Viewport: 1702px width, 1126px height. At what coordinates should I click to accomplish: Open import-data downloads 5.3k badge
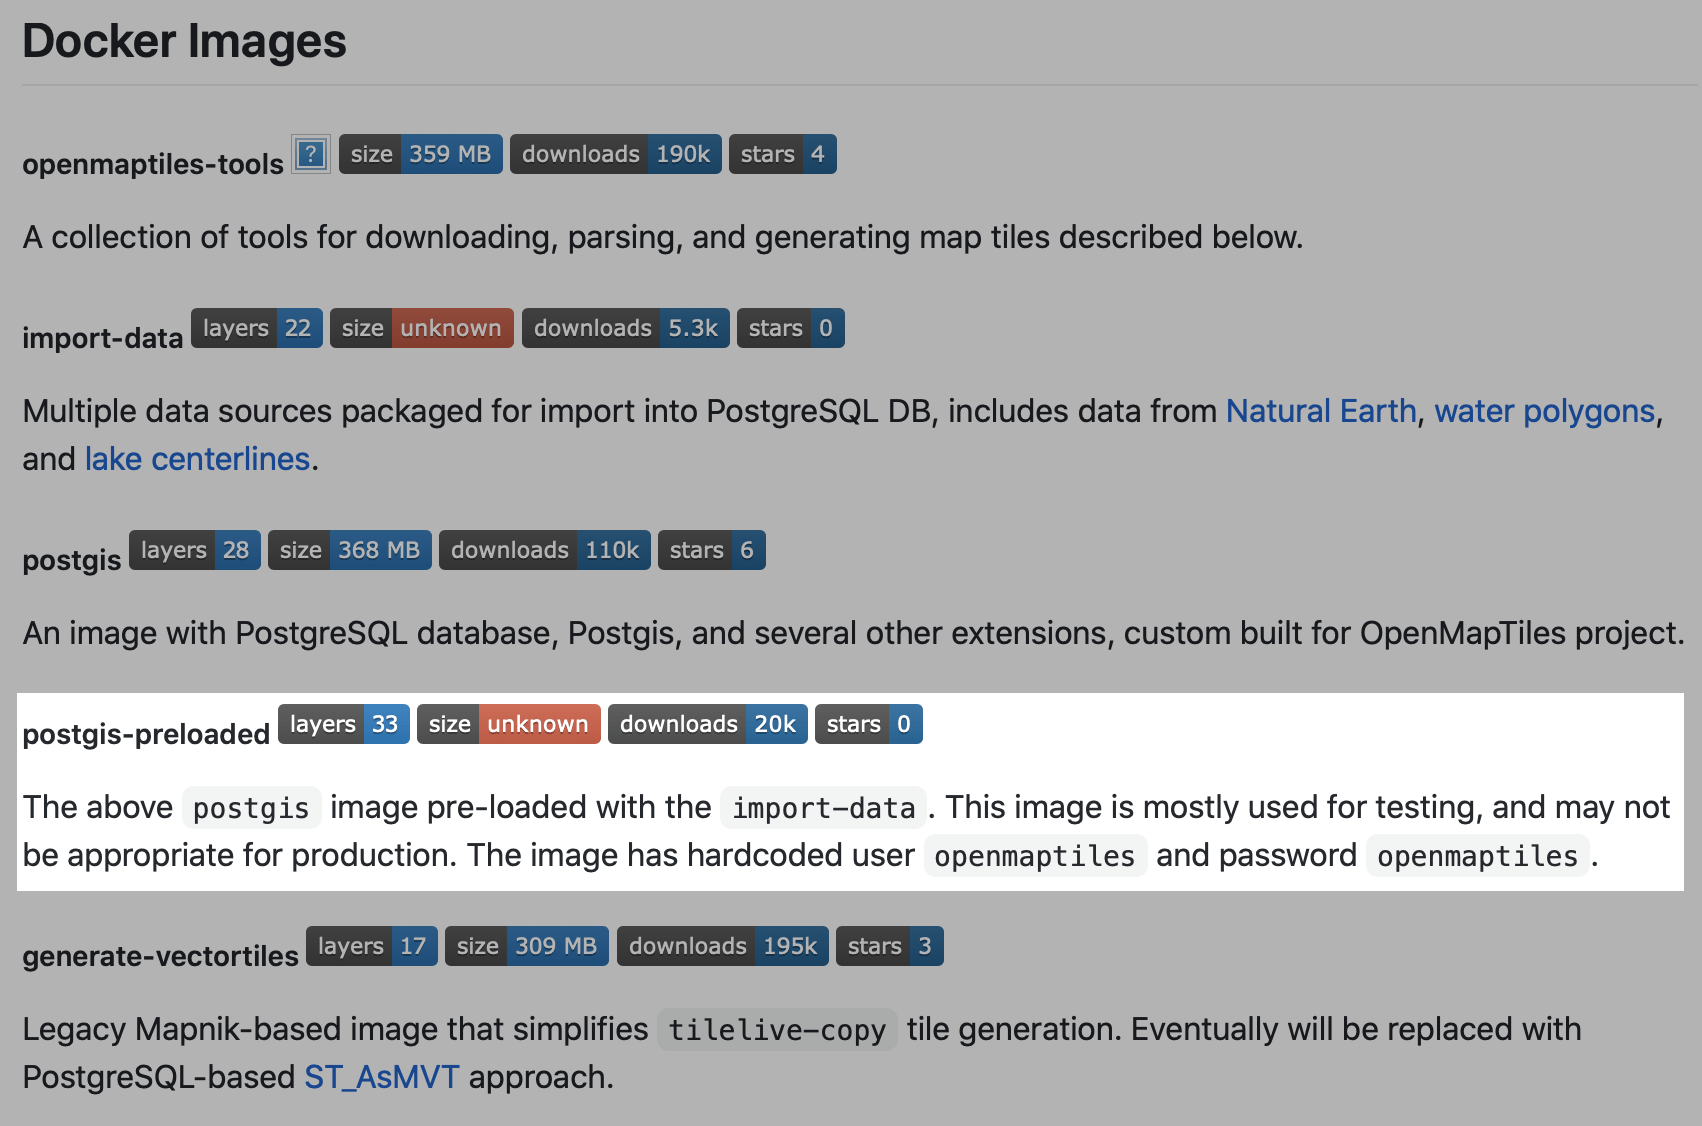(626, 328)
